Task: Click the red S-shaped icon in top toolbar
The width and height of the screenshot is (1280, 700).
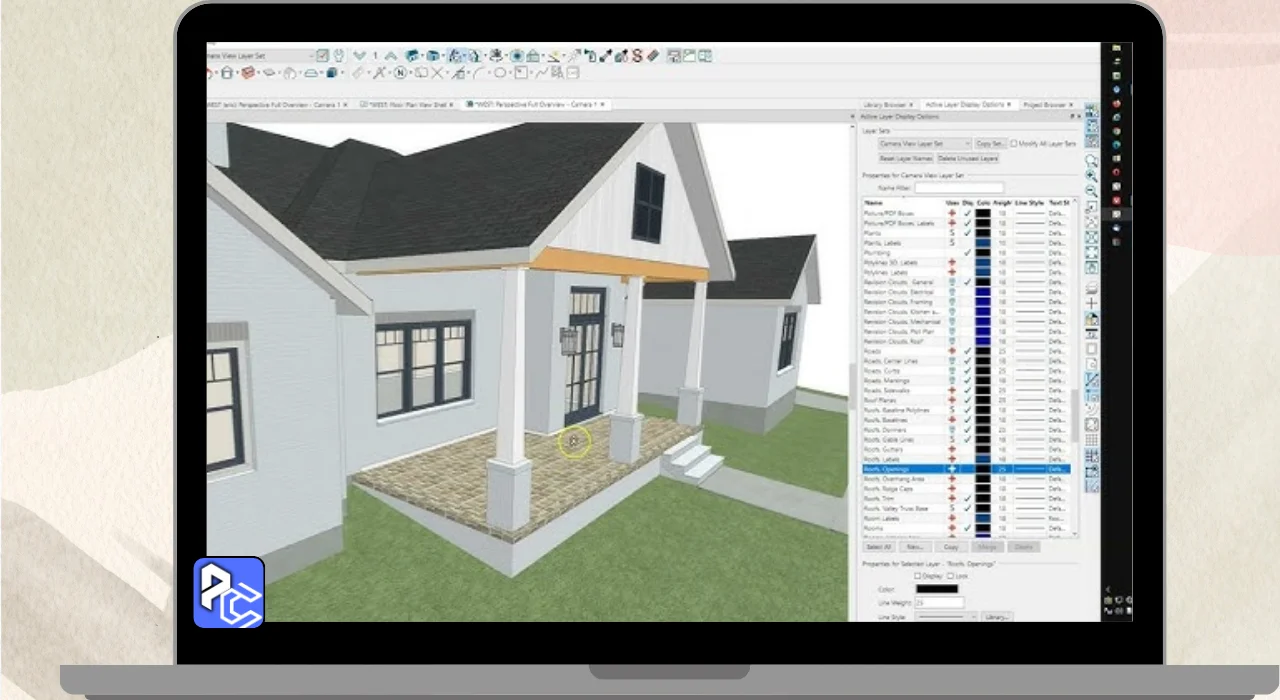Action: coord(637,55)
